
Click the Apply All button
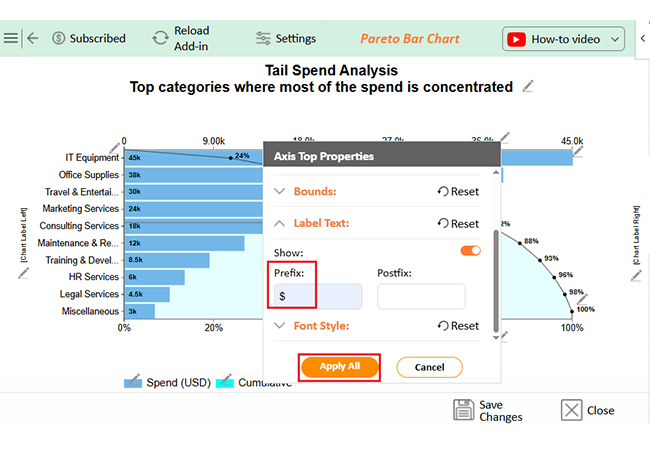pos(340,367)
